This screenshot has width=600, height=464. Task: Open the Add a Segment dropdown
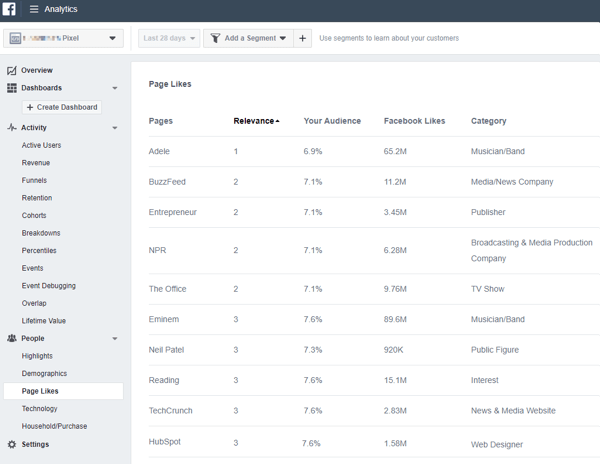pyautogui.click(x=248, y=38)
